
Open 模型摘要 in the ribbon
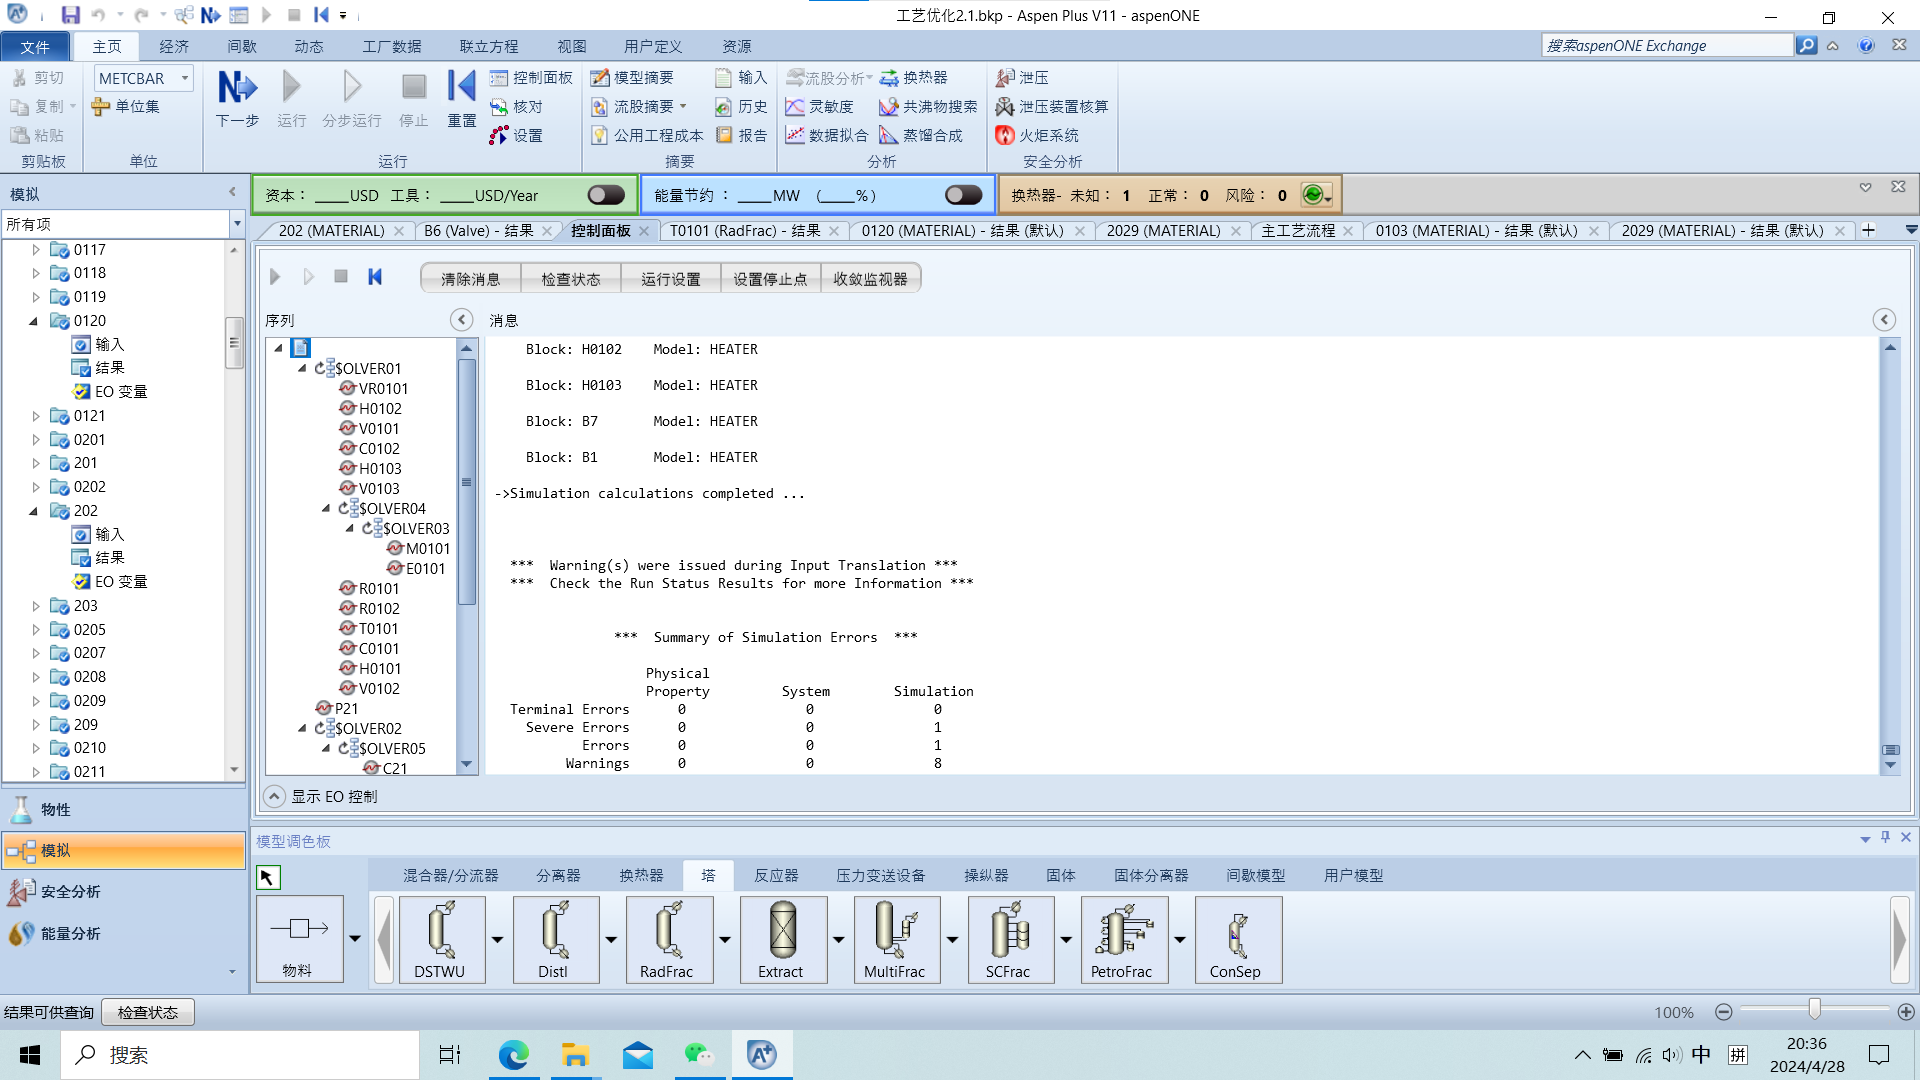(632, 78)
